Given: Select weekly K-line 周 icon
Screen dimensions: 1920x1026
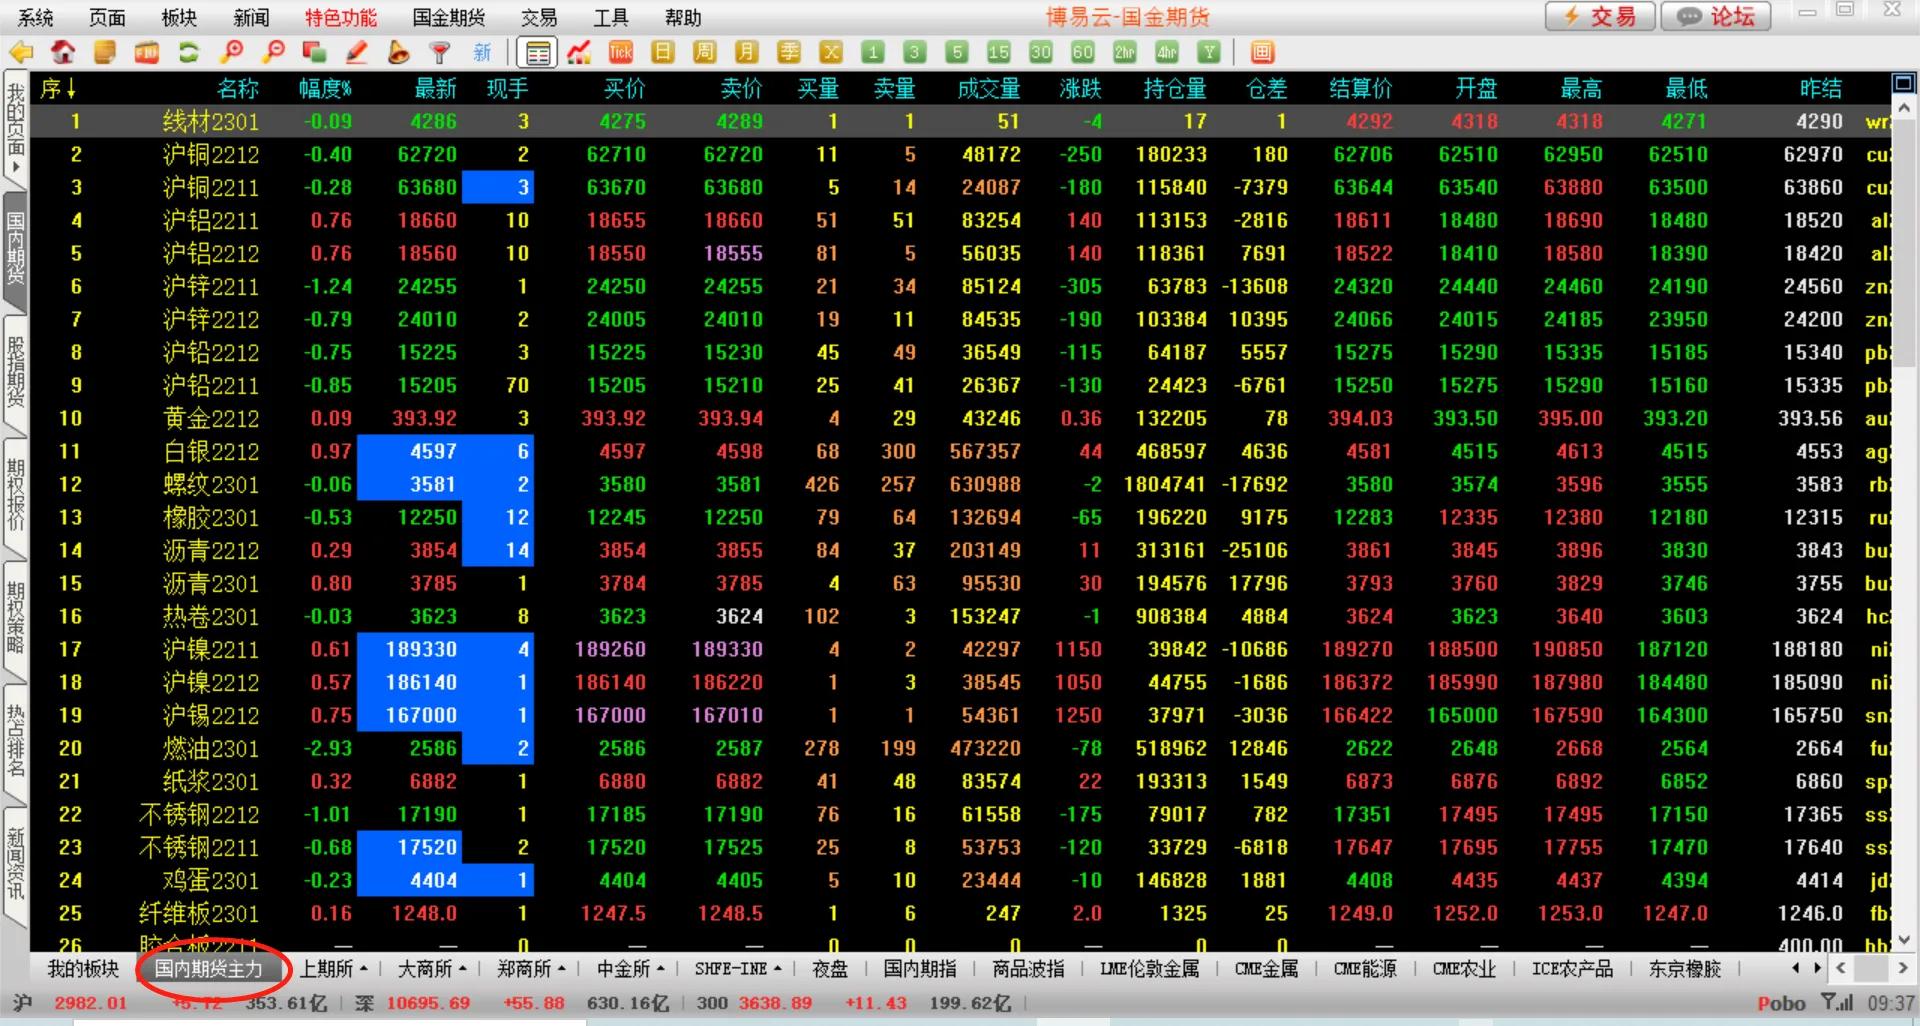Looking at the screenshot, I should (705, 53).
